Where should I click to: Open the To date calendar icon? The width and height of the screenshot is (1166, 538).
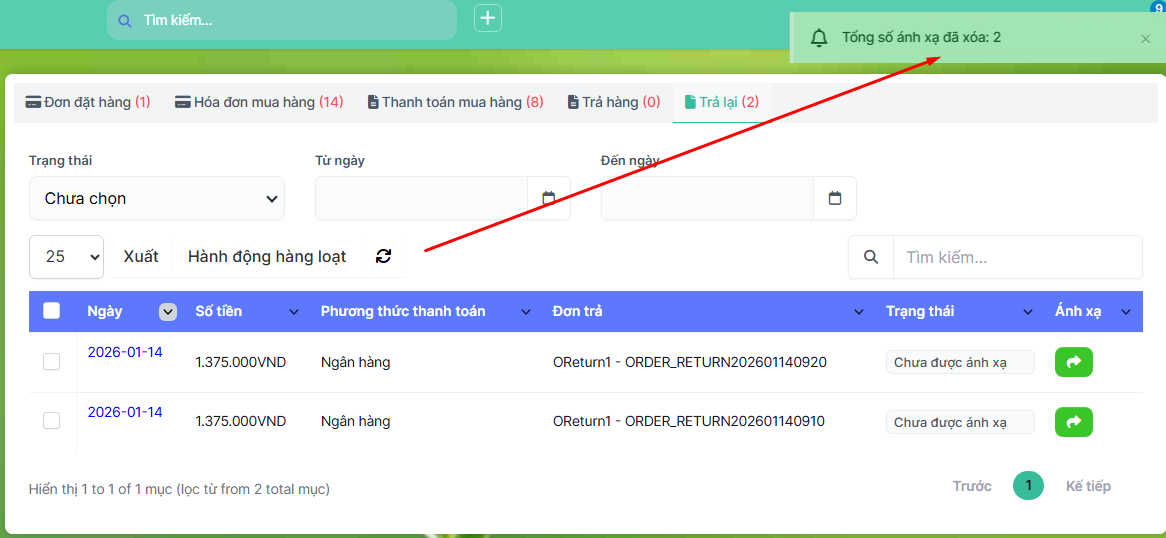[x=835, y=198]
